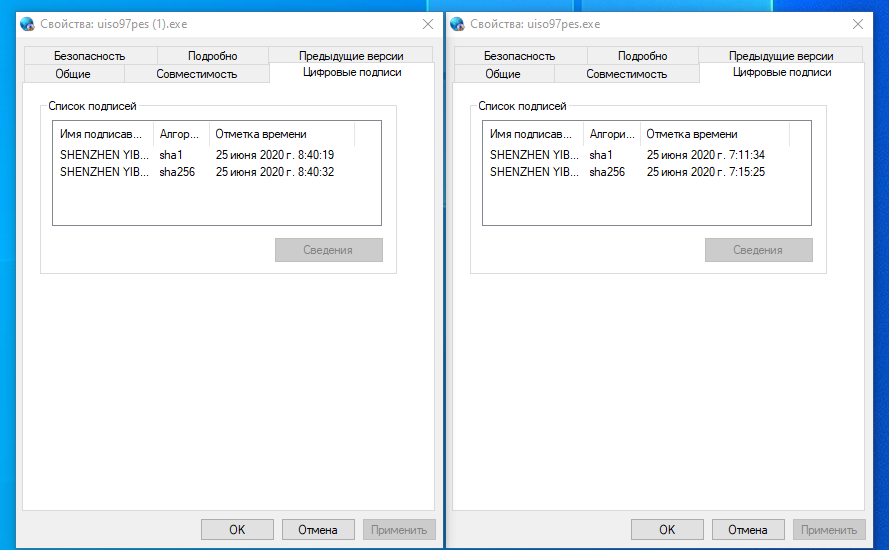
Task: Click Отмена in uiso97pes.exe window
Action: tap(748, 530)
